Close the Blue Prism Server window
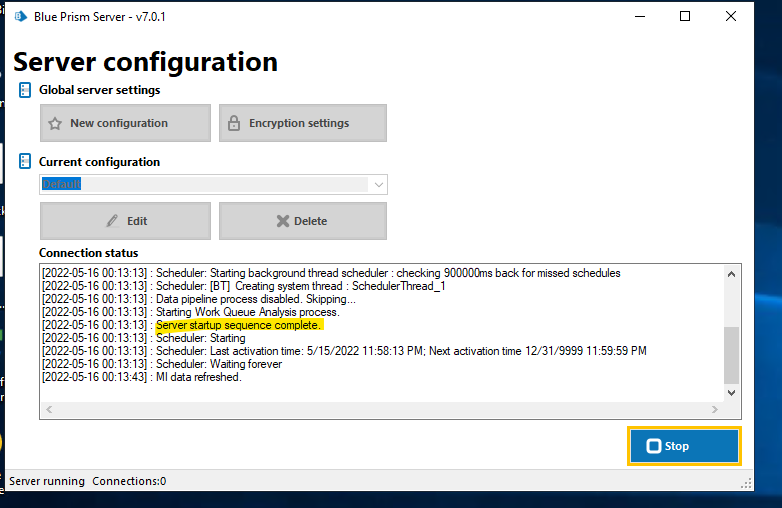 (x=731, y=16)
